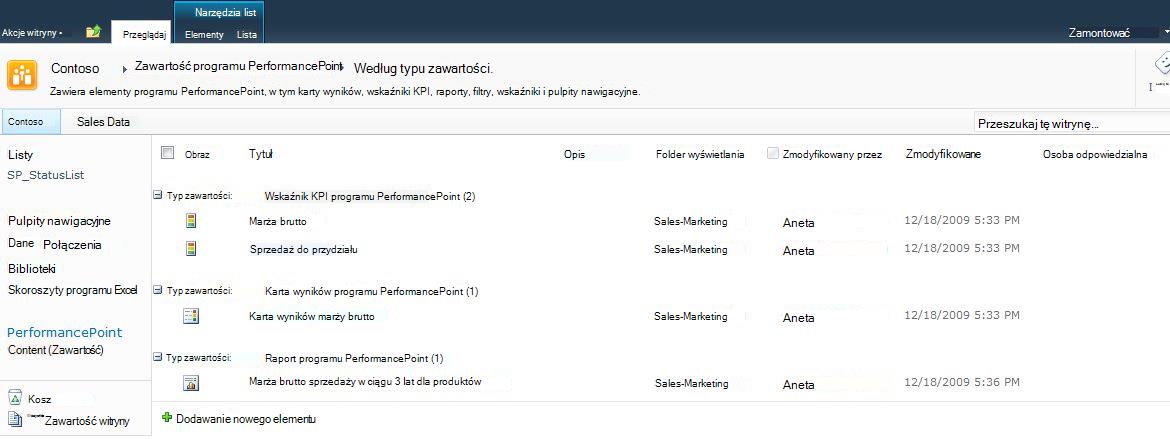This screenshot has height=439, width=1170.
Task: Sort by the Osoba odpowiedzialna column header
Action: (x=1095, y=155)
